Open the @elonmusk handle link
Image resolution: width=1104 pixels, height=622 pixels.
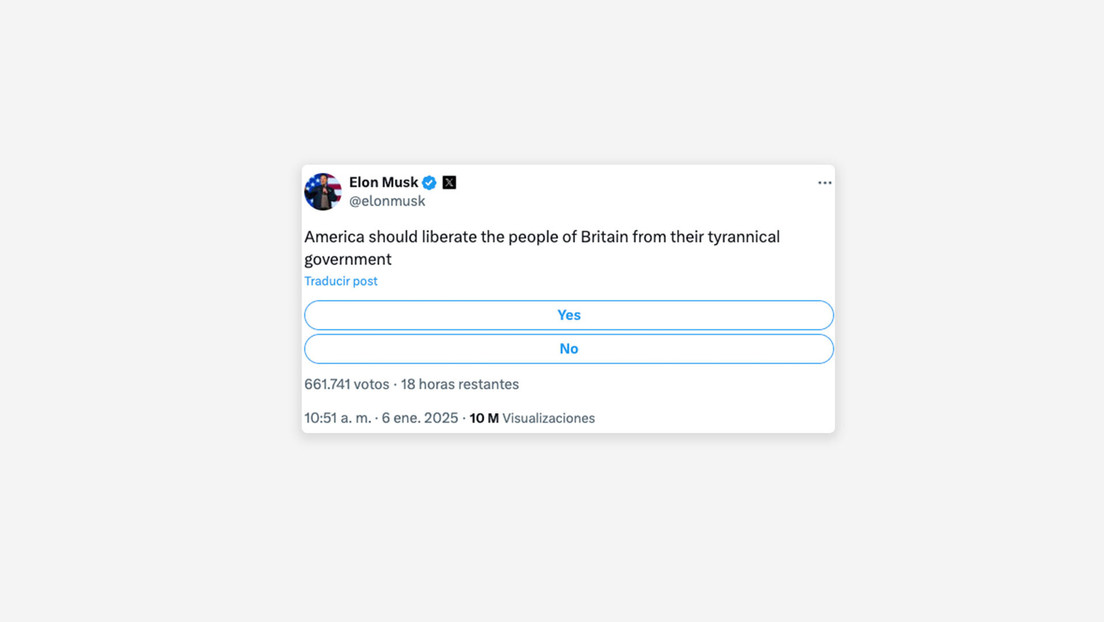387,201
